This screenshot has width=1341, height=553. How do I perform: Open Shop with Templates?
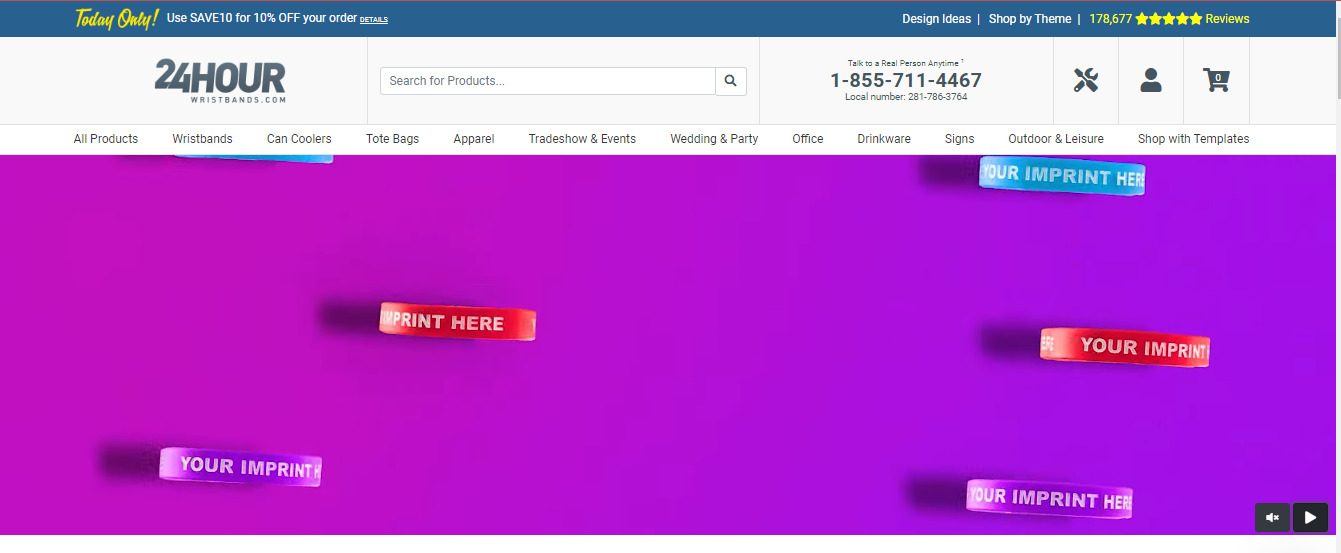click(x=1193, y=139)
